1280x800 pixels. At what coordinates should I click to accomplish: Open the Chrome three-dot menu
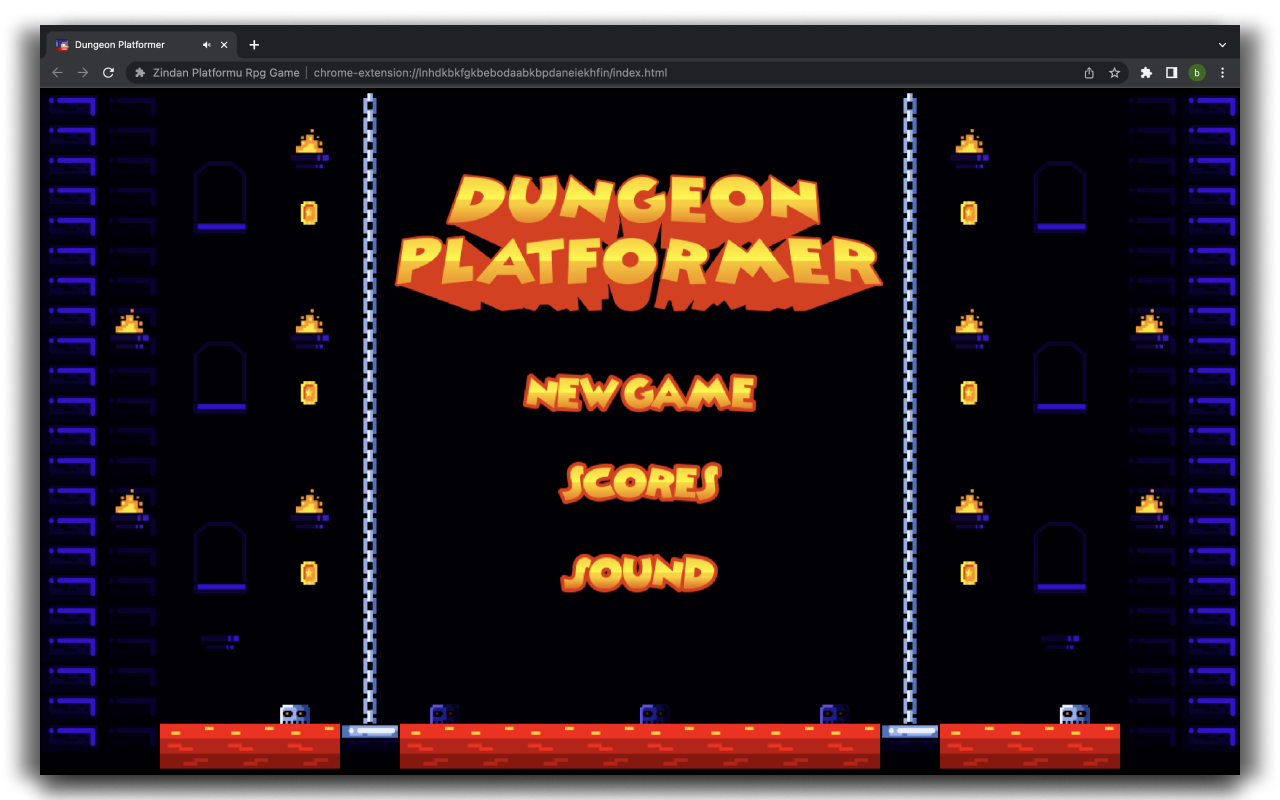point(1222,72)
